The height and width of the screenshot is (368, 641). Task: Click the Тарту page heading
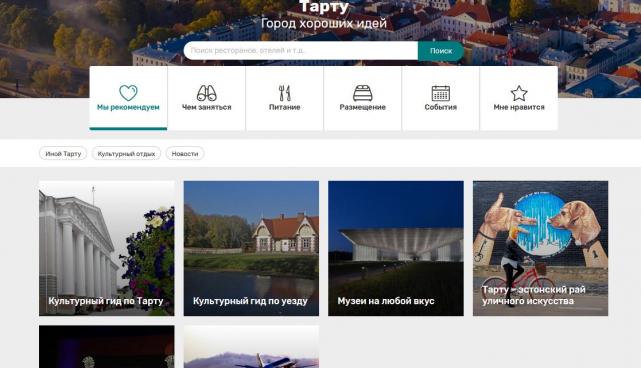pyautogui.click(x=324, y=7)
